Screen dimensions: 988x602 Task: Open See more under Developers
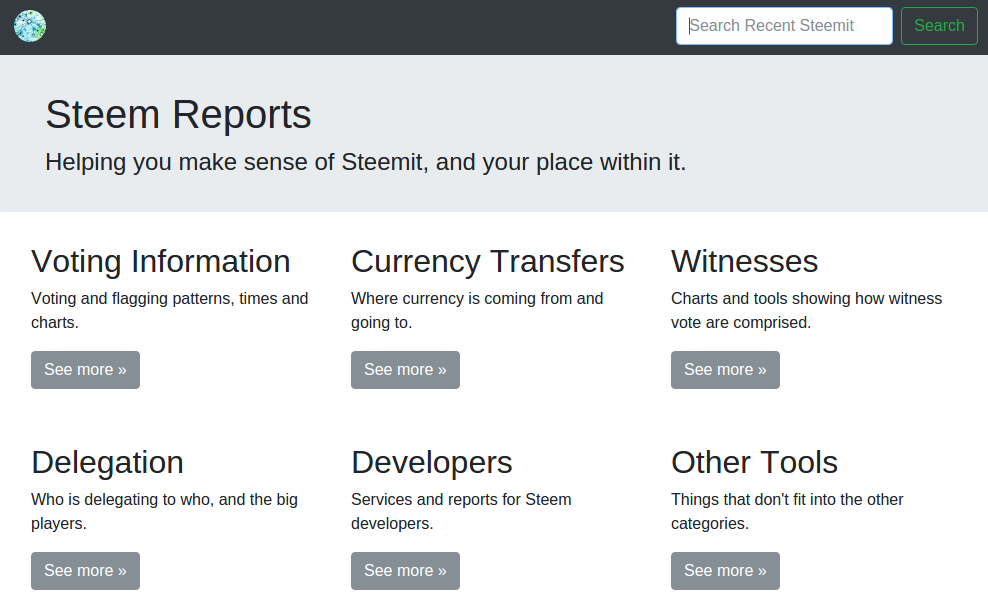405,571
